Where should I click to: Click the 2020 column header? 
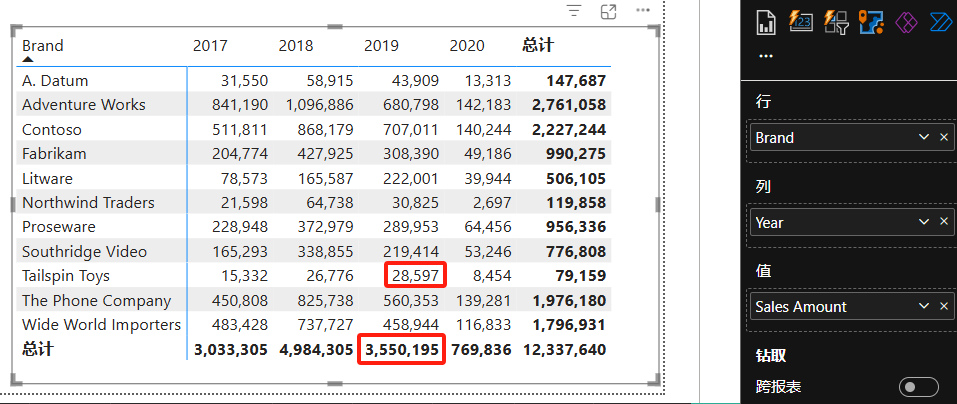pos(467,46)
